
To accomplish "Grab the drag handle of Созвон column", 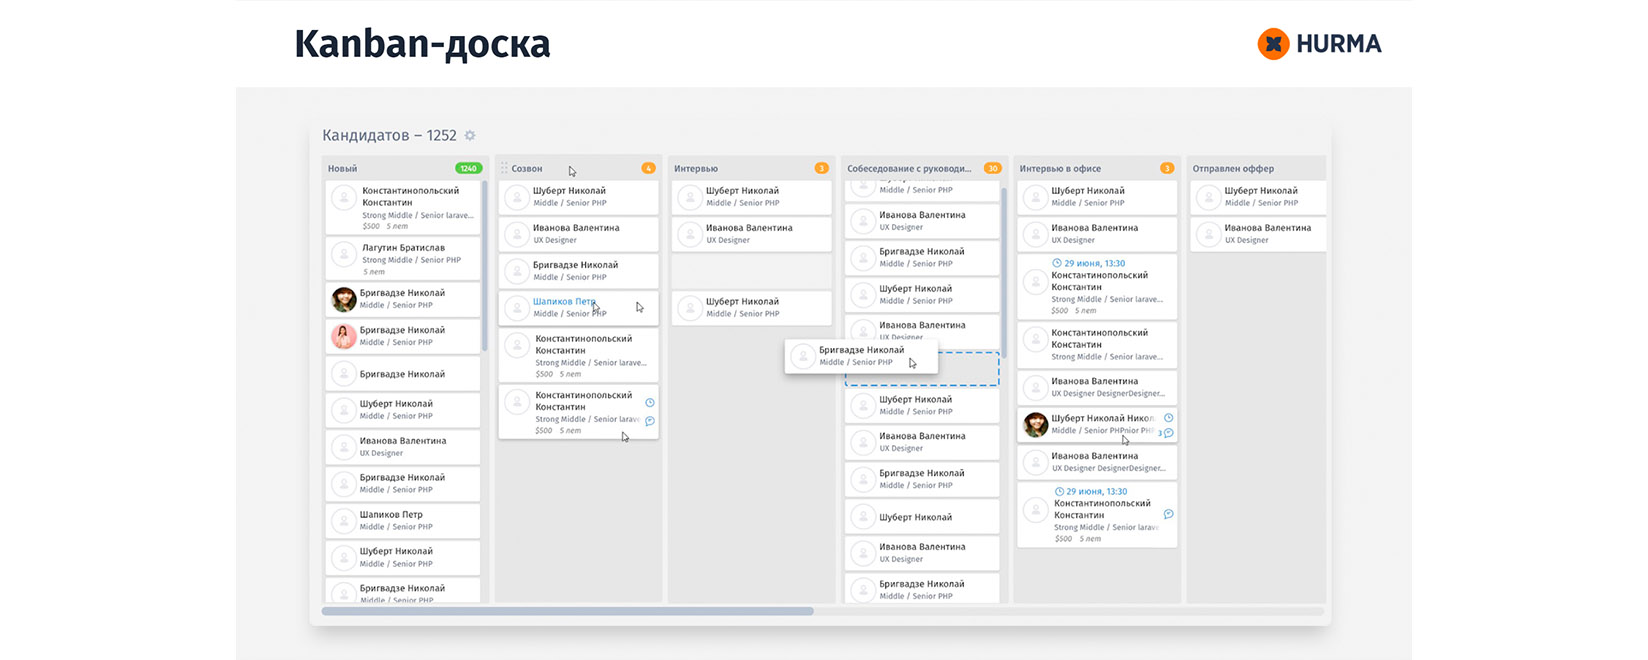I will [504, 168].
